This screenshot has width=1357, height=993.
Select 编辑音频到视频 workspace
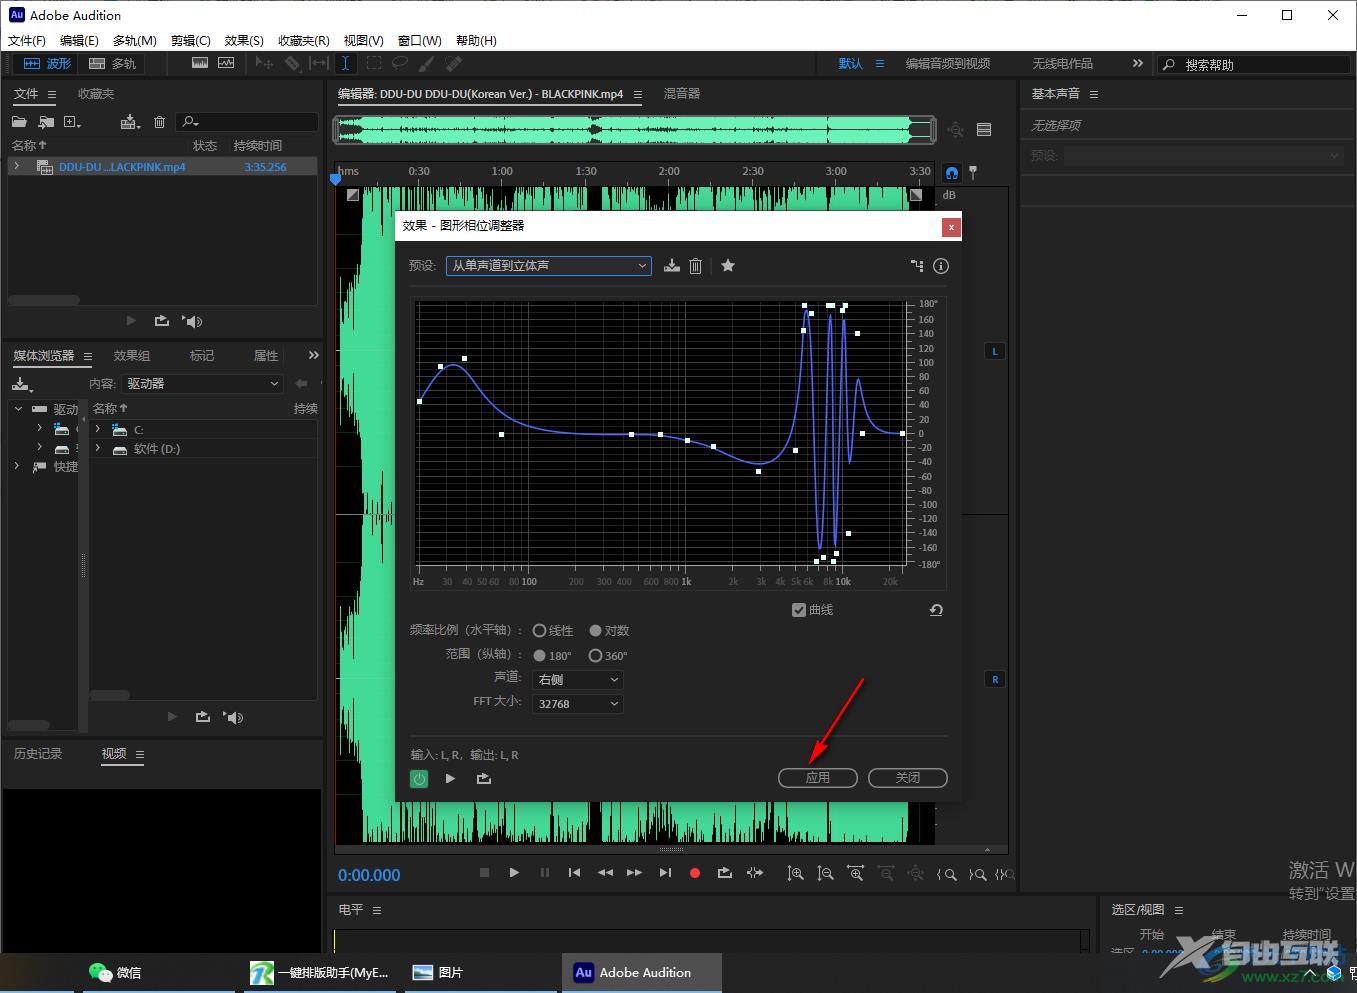pyautogui.click(x=948, y=63)
